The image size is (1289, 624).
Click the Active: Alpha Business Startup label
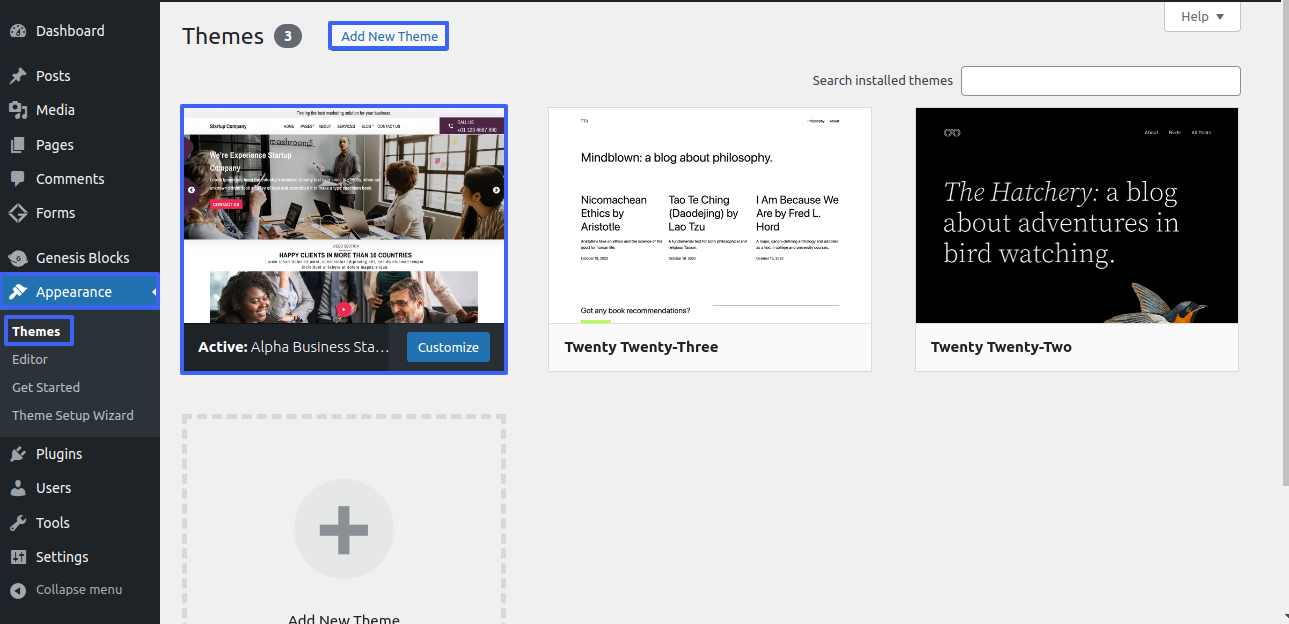pyautogui.click(x=294, y=347)
